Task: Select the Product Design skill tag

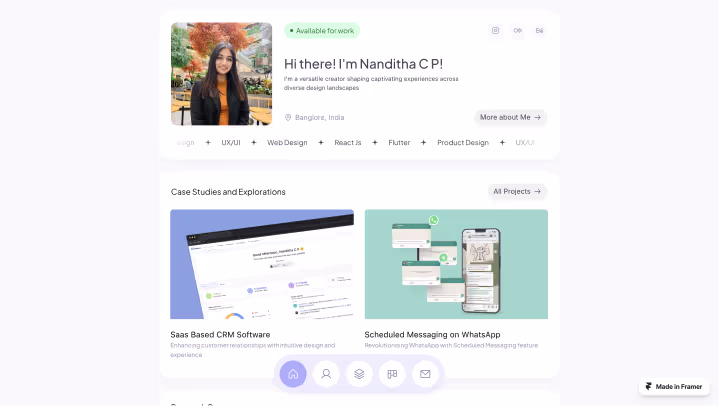Action: [463, 143]
